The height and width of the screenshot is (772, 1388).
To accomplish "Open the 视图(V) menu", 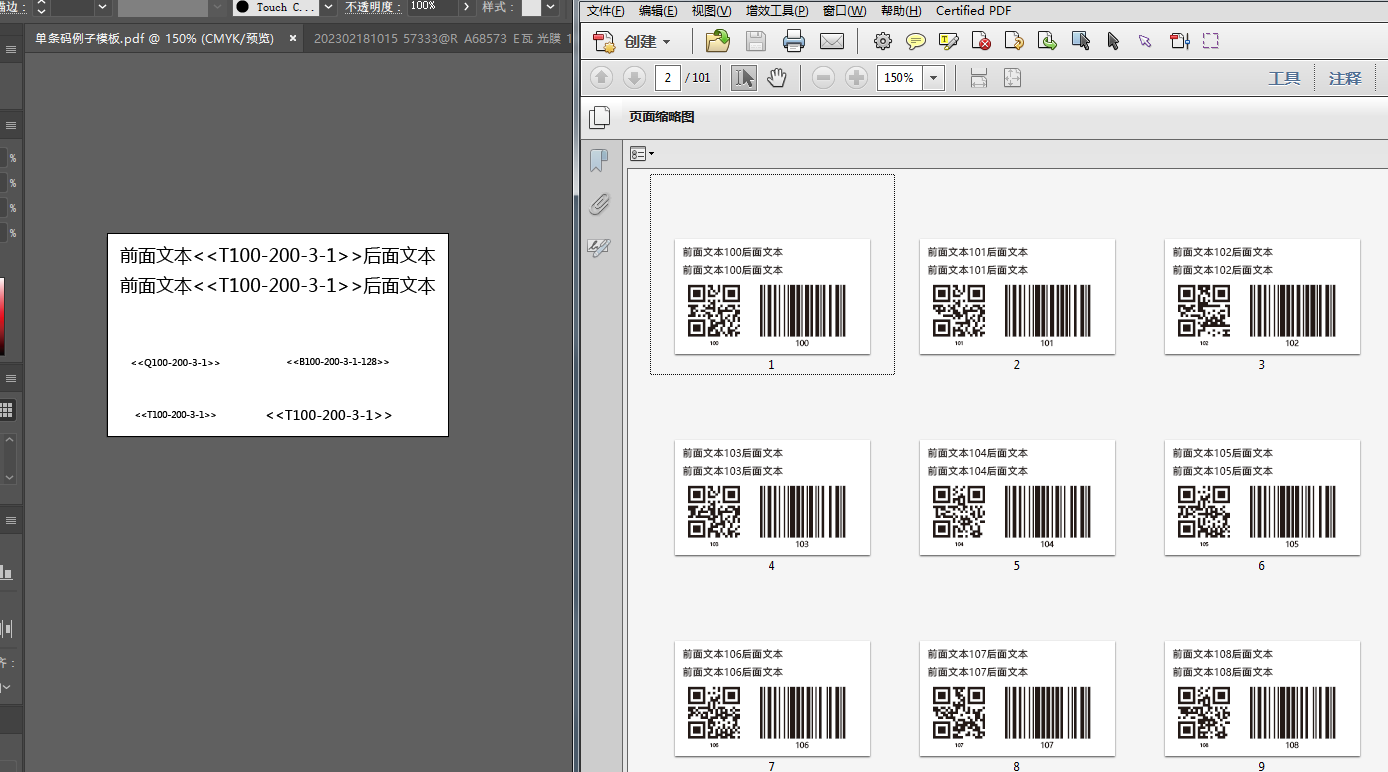I will click(711, 11).
